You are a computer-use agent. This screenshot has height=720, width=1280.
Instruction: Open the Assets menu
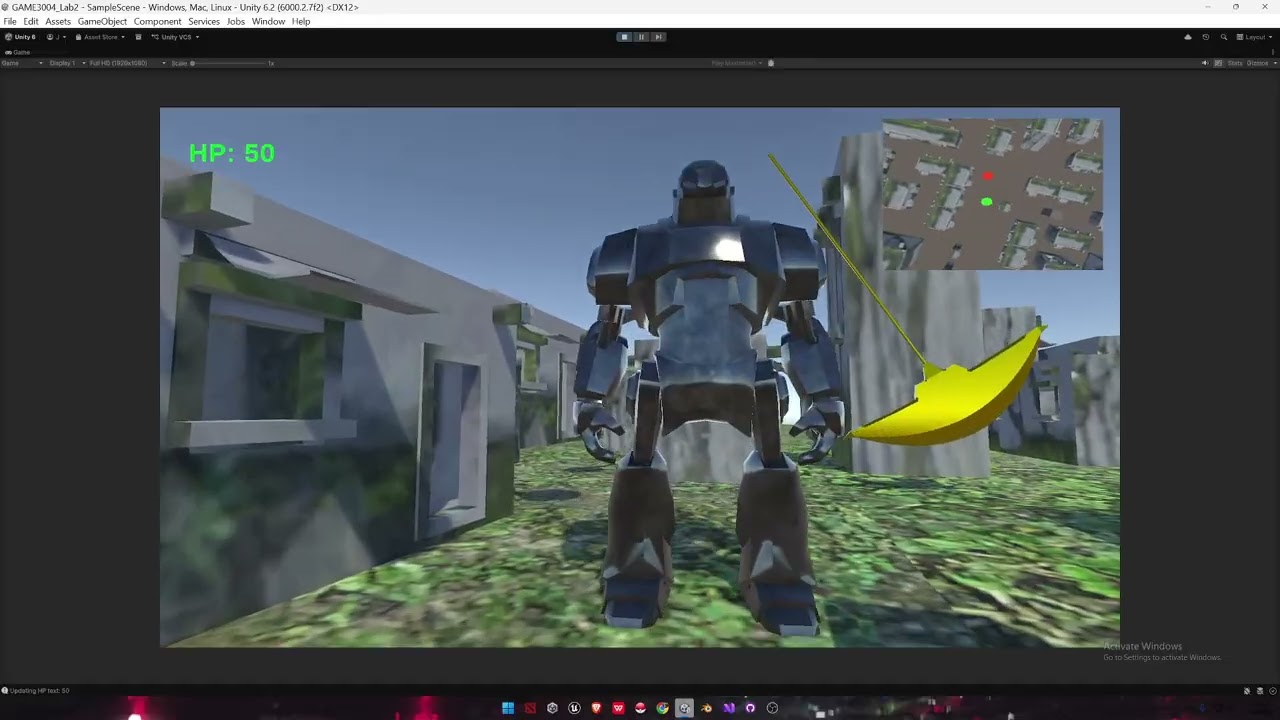[58, 21]
